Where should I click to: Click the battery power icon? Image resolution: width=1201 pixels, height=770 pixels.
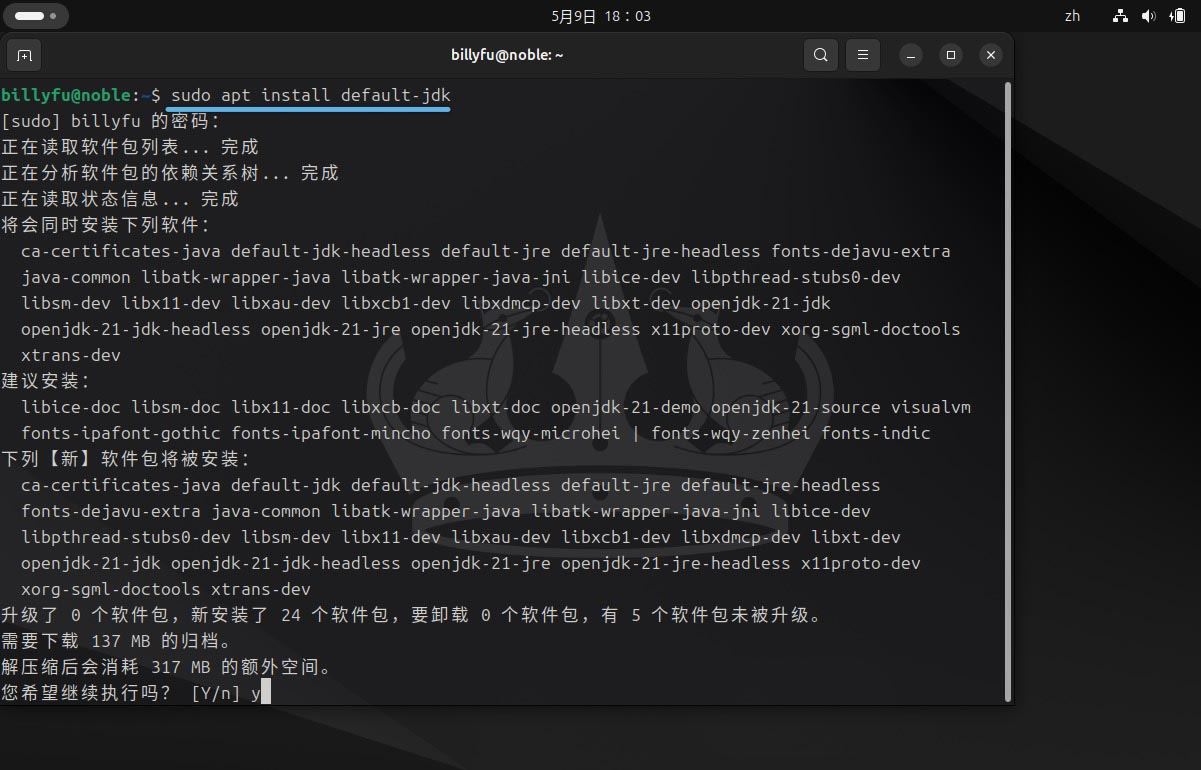1176,16
